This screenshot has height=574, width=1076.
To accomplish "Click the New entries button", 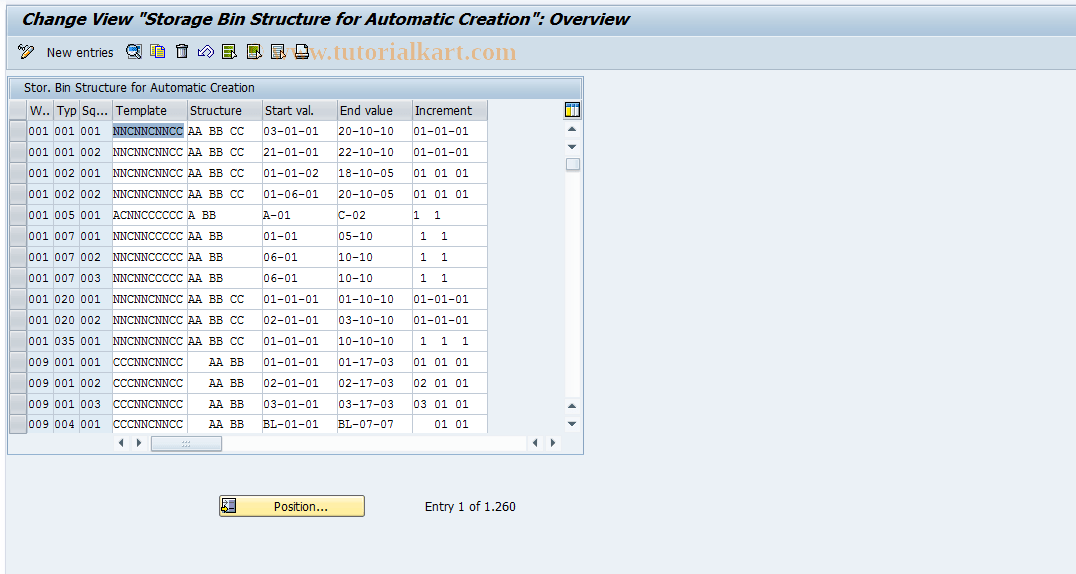I will coord(80,52).
